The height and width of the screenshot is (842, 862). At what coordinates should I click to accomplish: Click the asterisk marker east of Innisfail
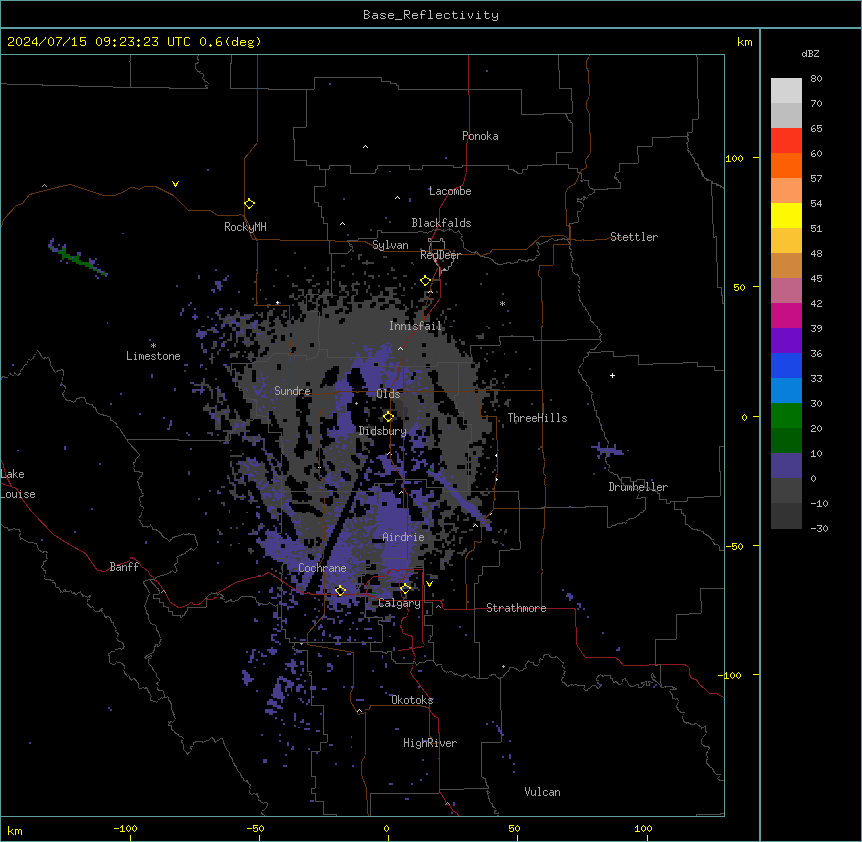click(x=502, y=303)
